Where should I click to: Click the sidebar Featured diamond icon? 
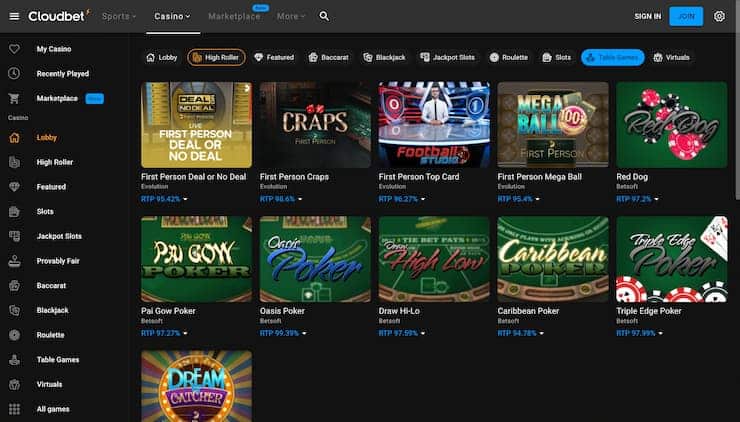click(14, 187)
